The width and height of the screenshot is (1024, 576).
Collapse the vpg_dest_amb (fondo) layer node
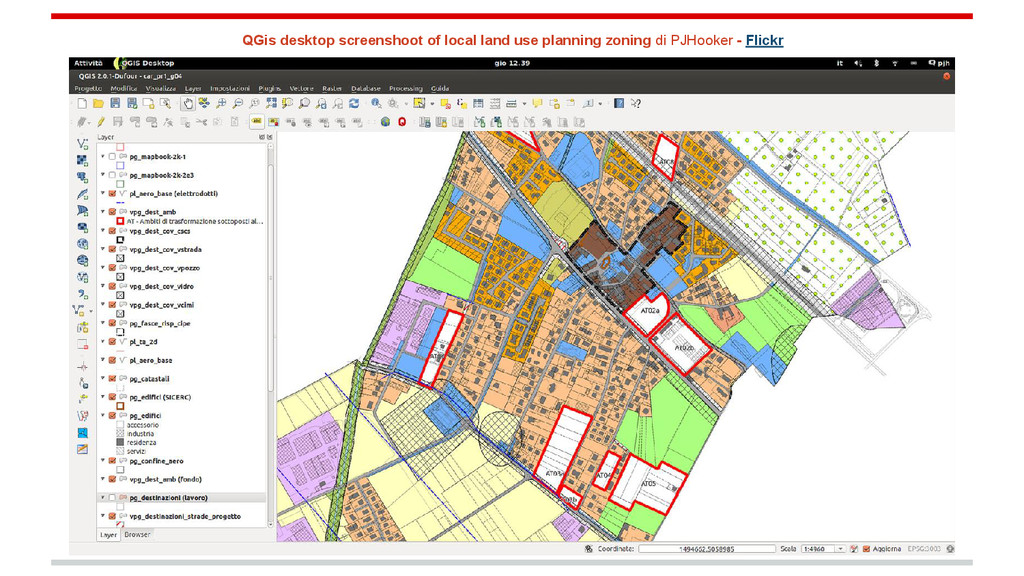pos(103,479)
